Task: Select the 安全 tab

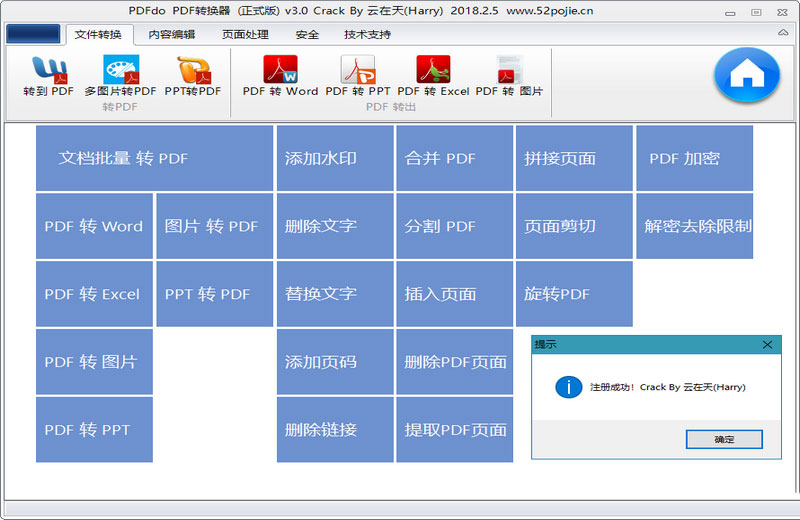Action: point(307,34)
